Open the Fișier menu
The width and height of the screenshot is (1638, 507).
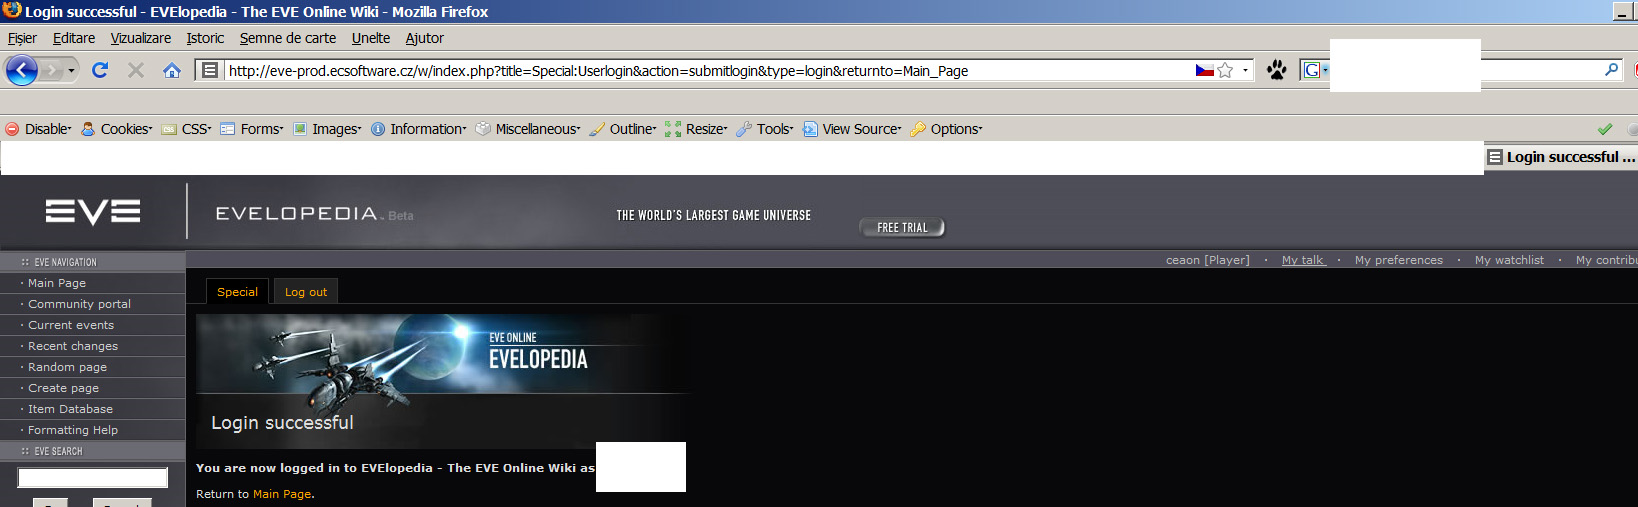click(22, 38)
